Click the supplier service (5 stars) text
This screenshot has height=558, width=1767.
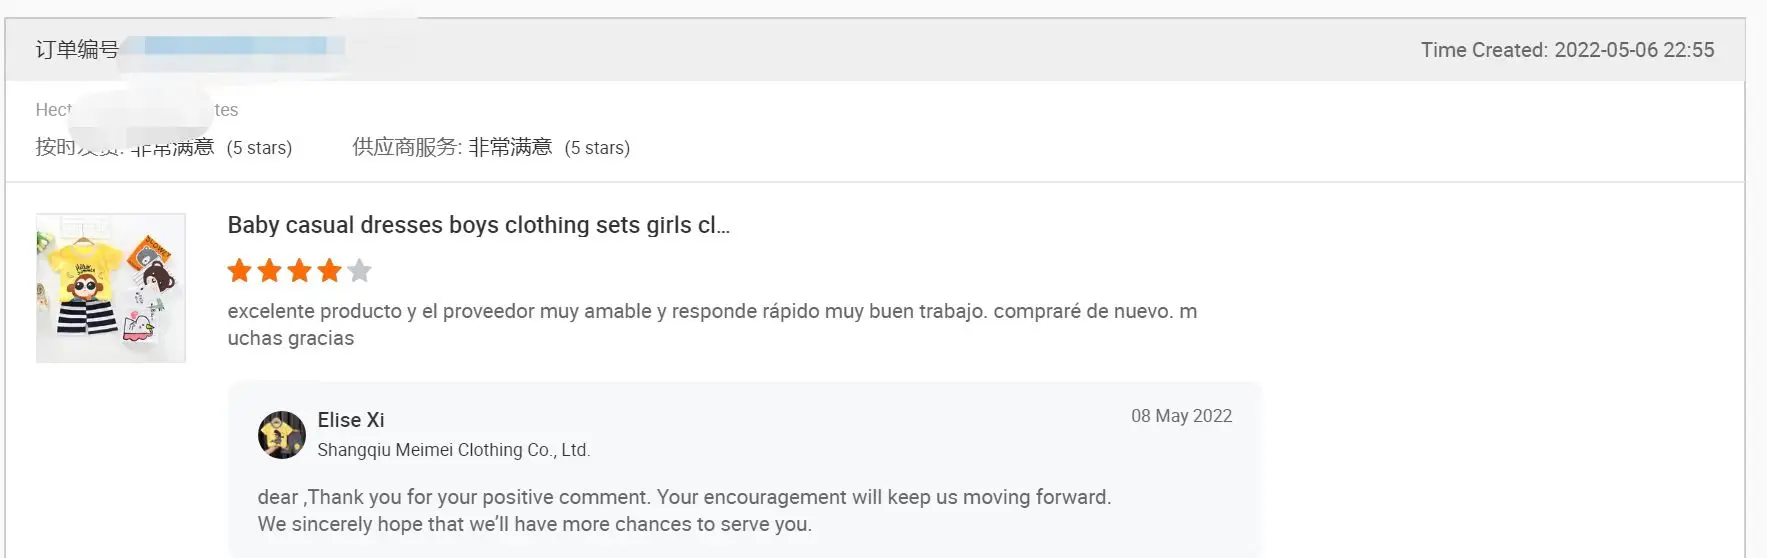pyautogui.click(x=597, y=148)
